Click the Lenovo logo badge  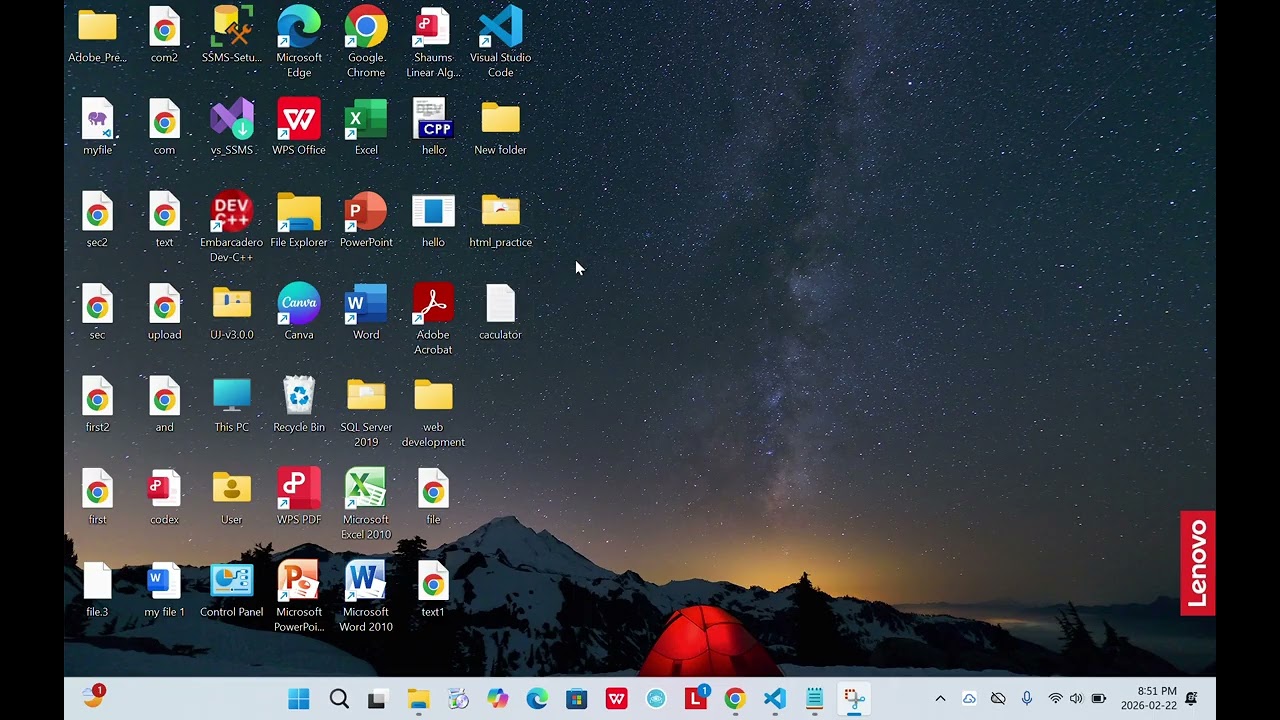point(1197,563)
